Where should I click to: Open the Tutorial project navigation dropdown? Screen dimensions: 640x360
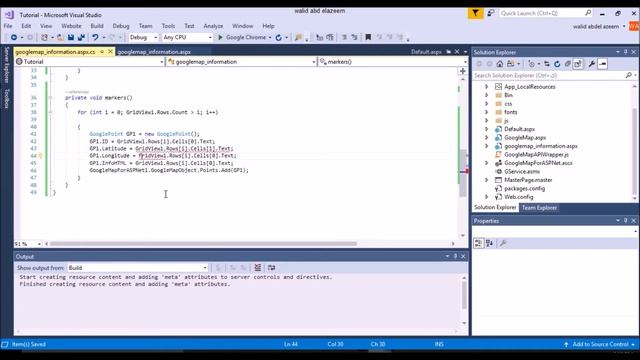[x=89, y=62]
